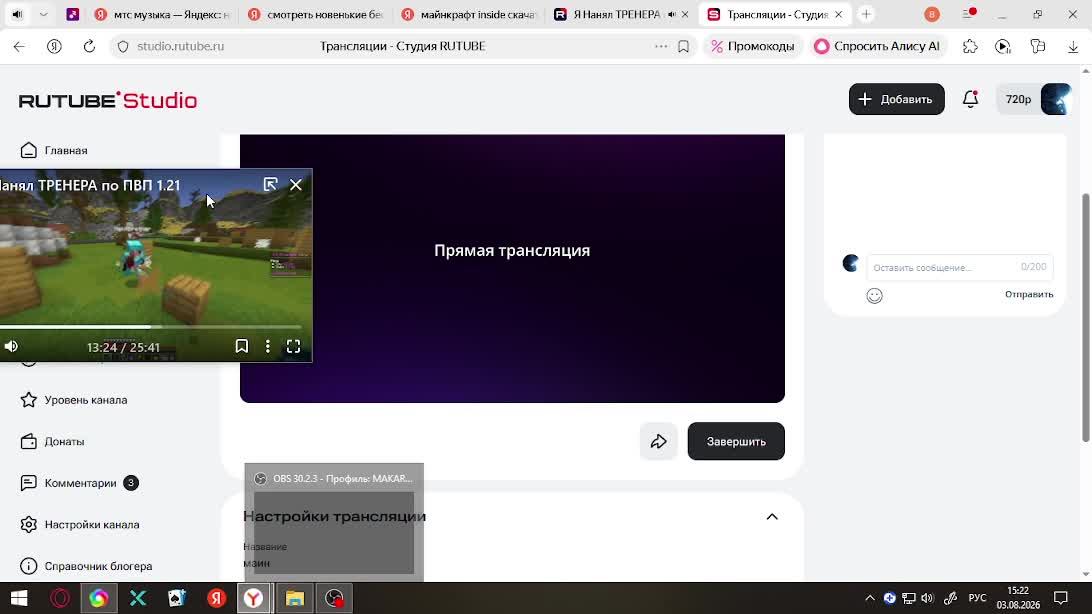Mute the Я Нанял ТРЕНЕРА tab audio

[671, 15]
